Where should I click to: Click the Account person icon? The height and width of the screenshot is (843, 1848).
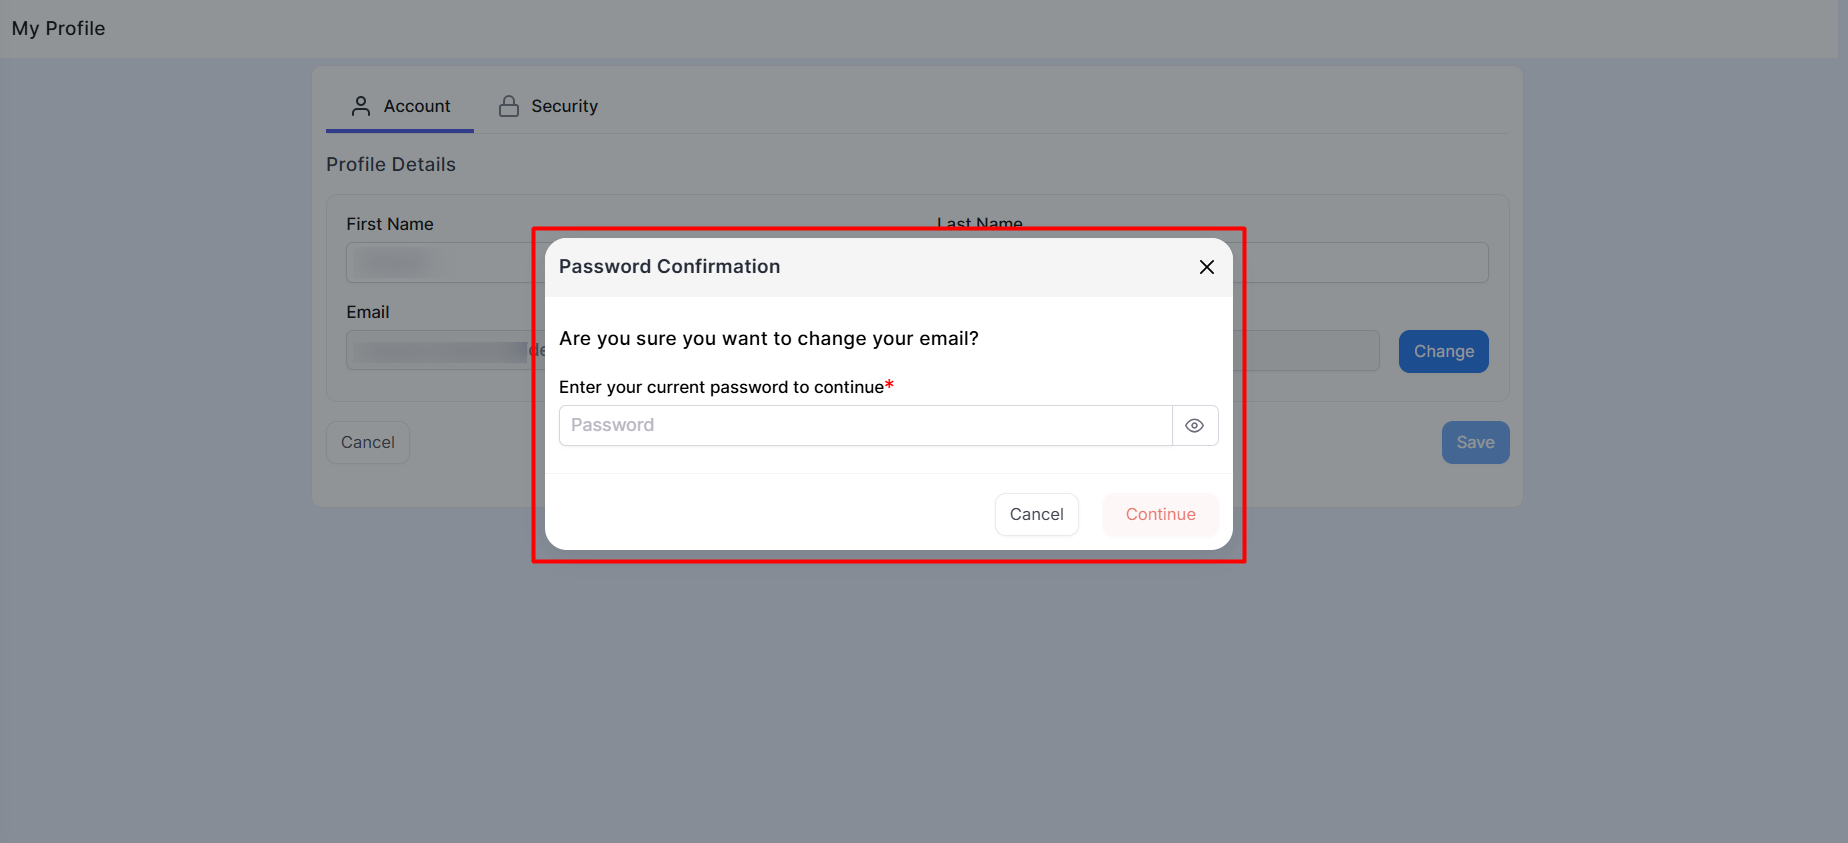pyautogui.click(x=361, y=106)
